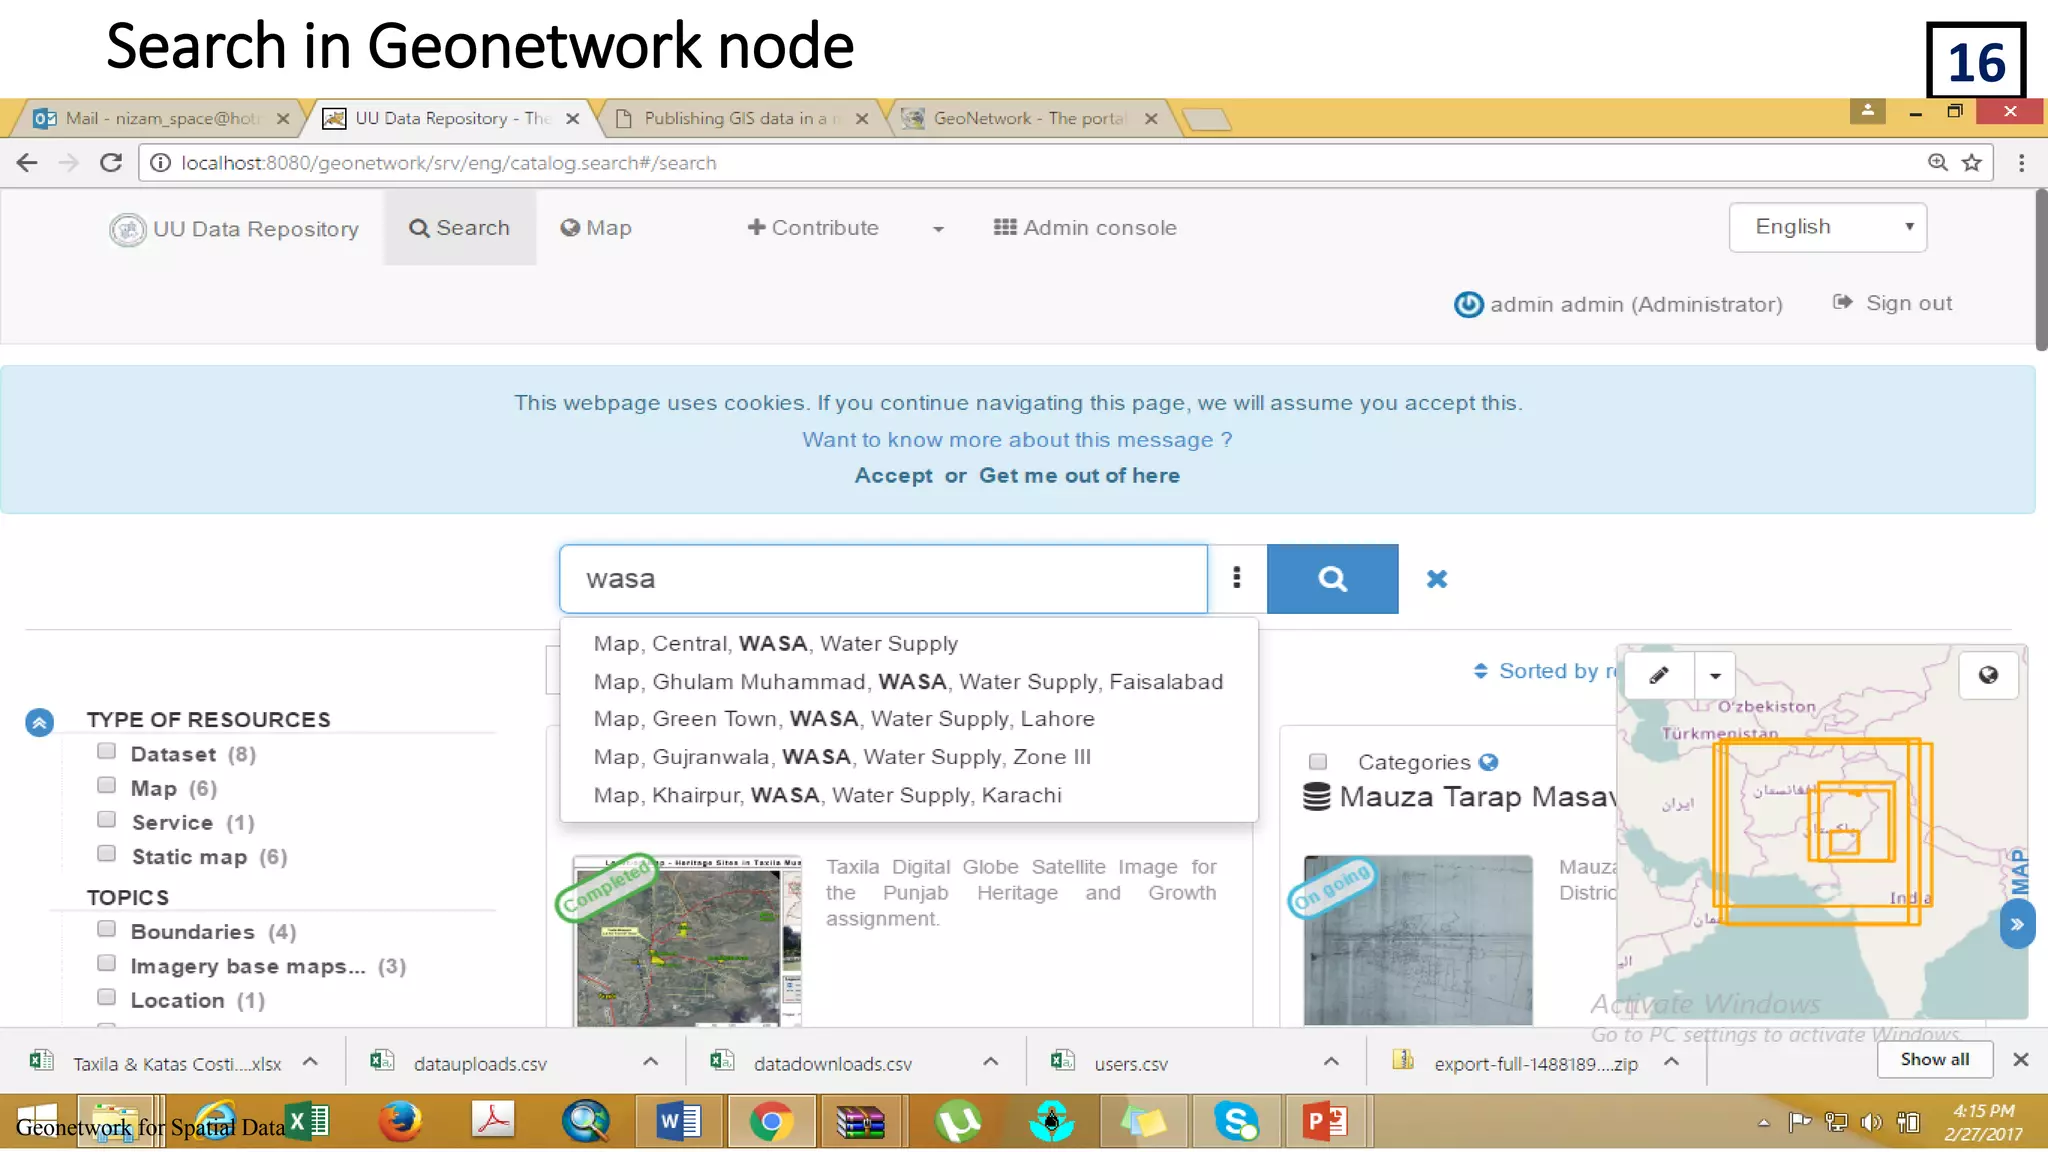Check the Map (6) resource filter
The width and height of the screenshot is (2048, 1152).
click(107, 785)
